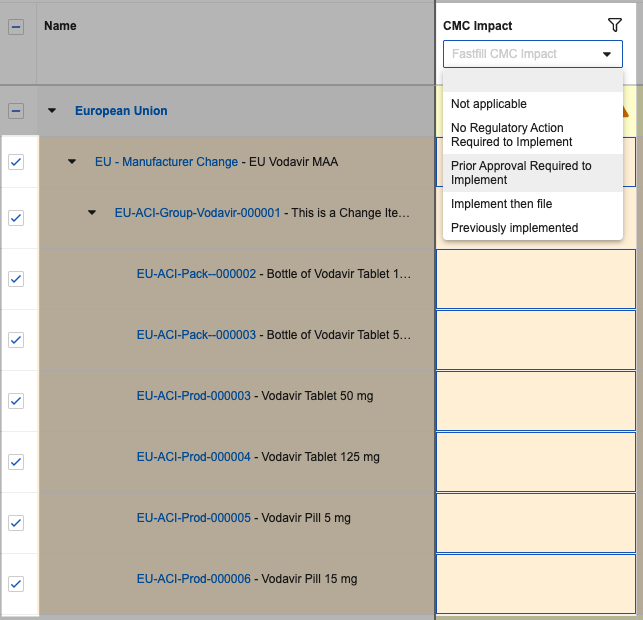Open the EU-ACI-Prod-000003 link
The height and width of the screenshot is (620, 643).
click(x=193, y=396)
